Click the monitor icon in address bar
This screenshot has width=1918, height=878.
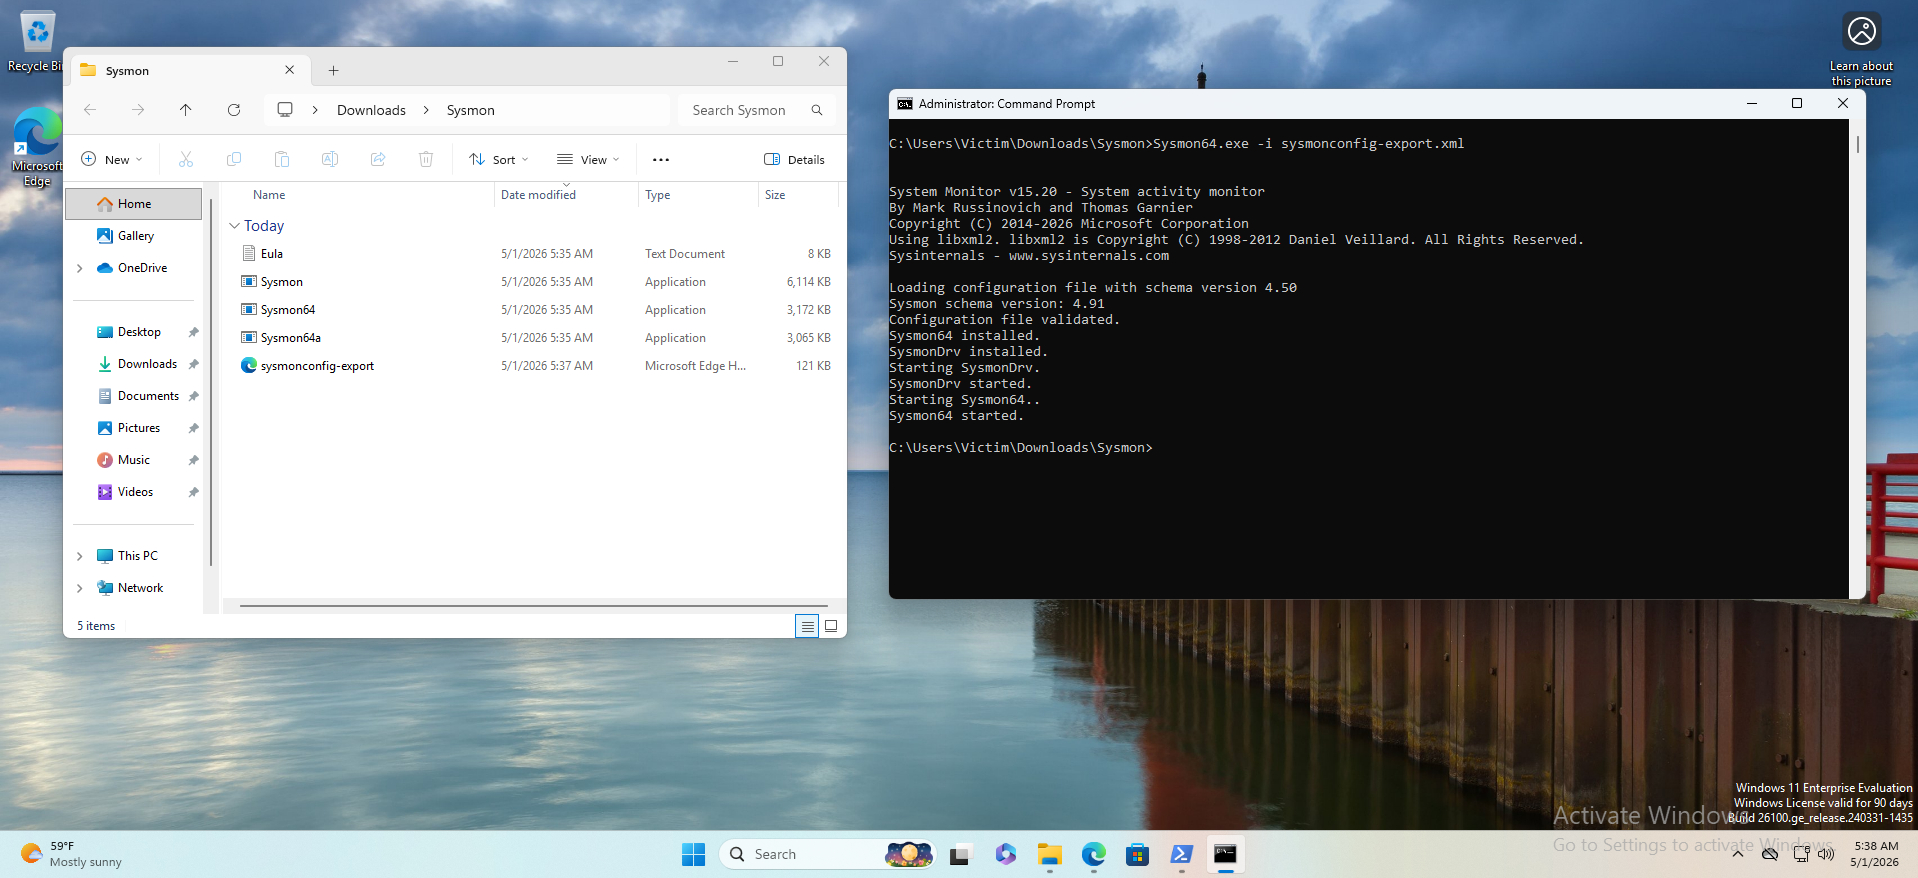click(x=285, y=110)
